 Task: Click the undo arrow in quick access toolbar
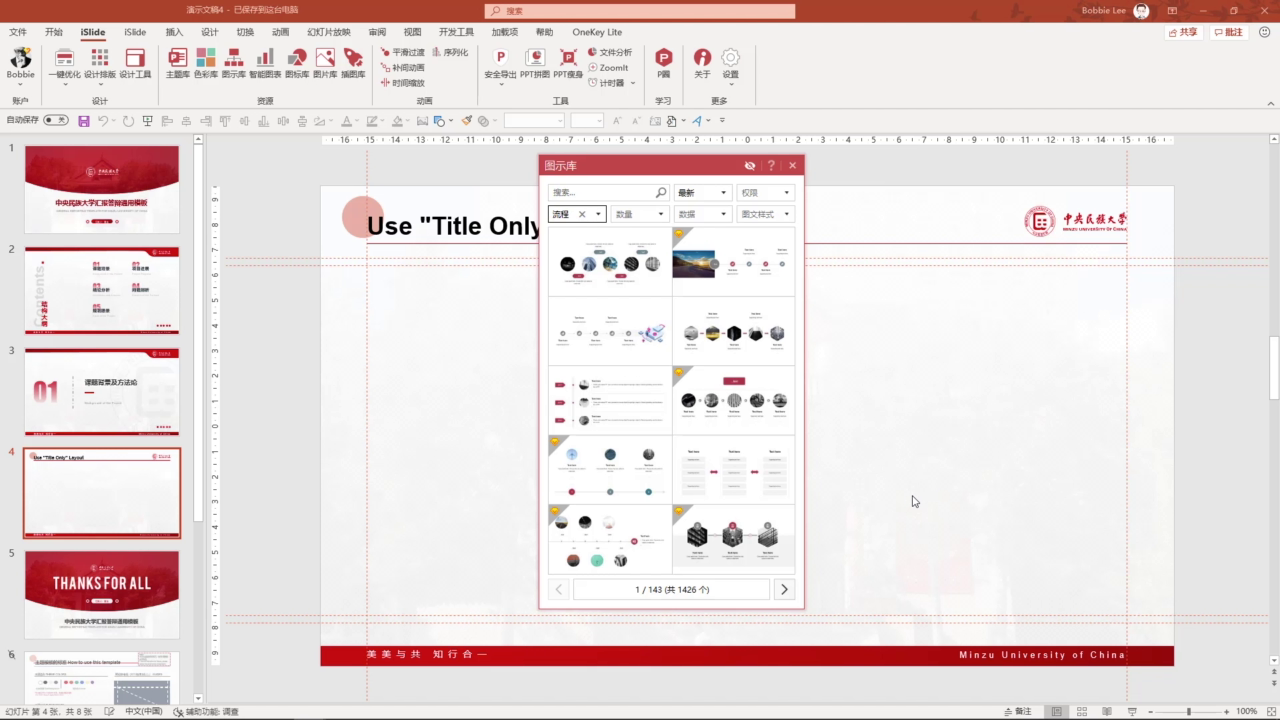103,121
